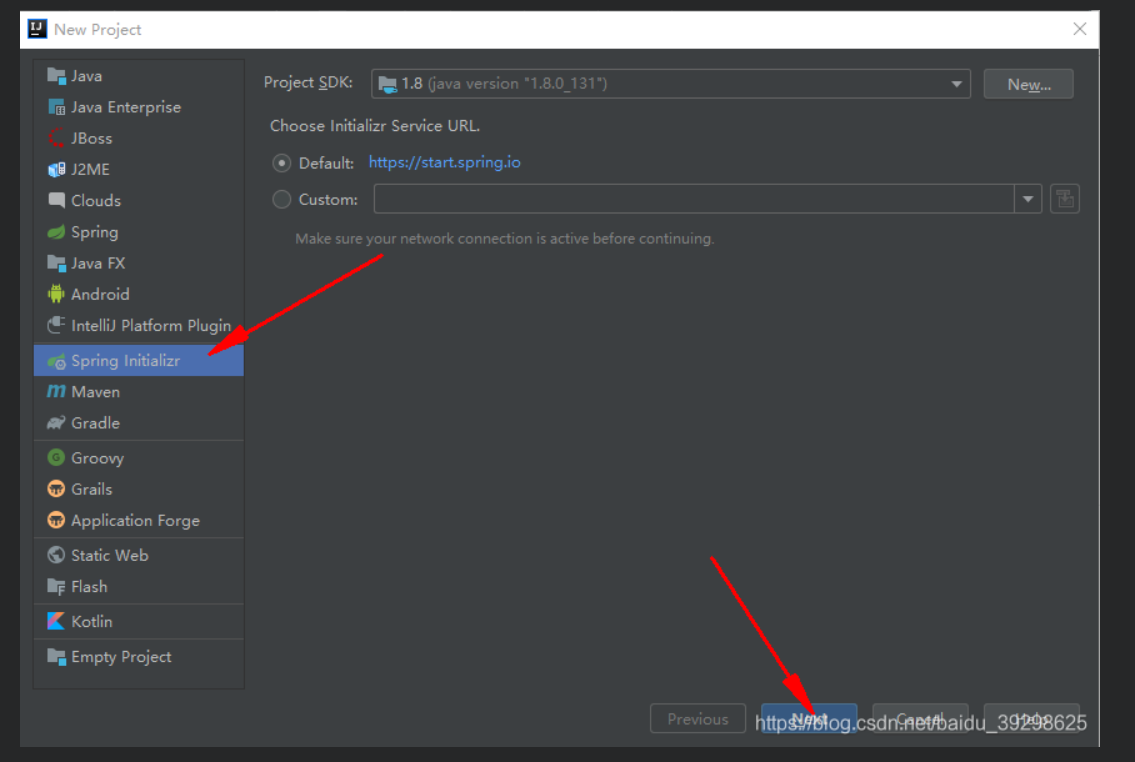1135x762 pixels.
Task: Click the Next button
Action: pos(809,719)
